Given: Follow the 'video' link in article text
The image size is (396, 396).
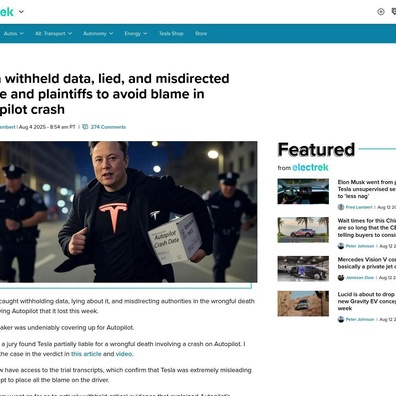Looking at the screenshot, I should click(124, 354).
